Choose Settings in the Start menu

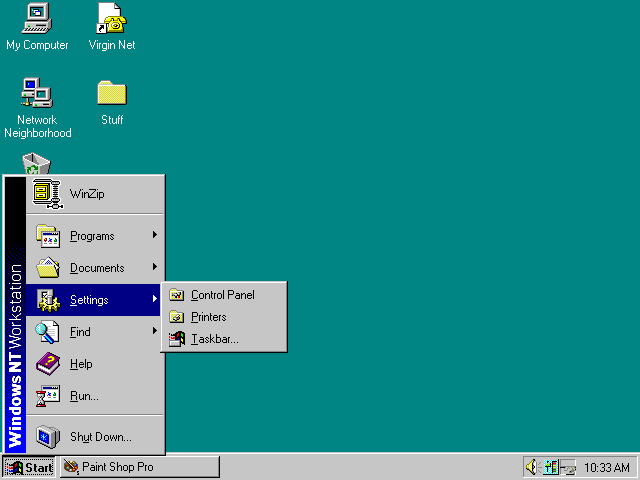95,300
